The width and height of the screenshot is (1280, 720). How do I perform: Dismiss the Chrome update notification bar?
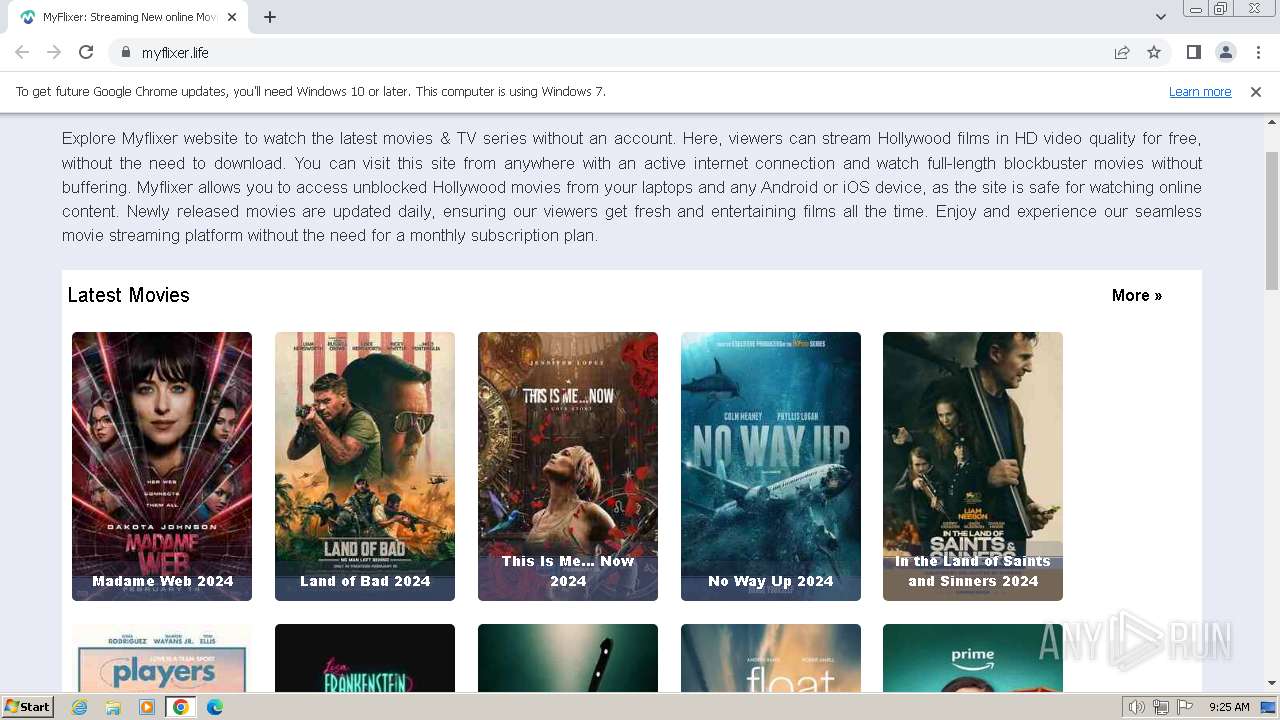[x=1256, y=92]
